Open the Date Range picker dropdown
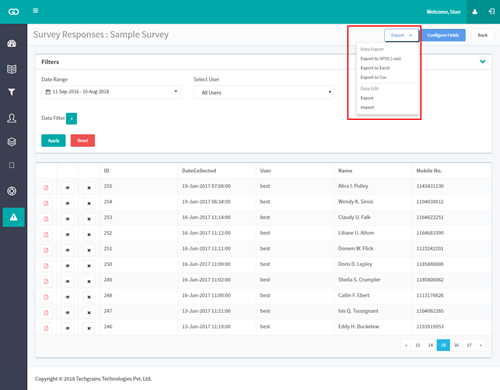 111,92
